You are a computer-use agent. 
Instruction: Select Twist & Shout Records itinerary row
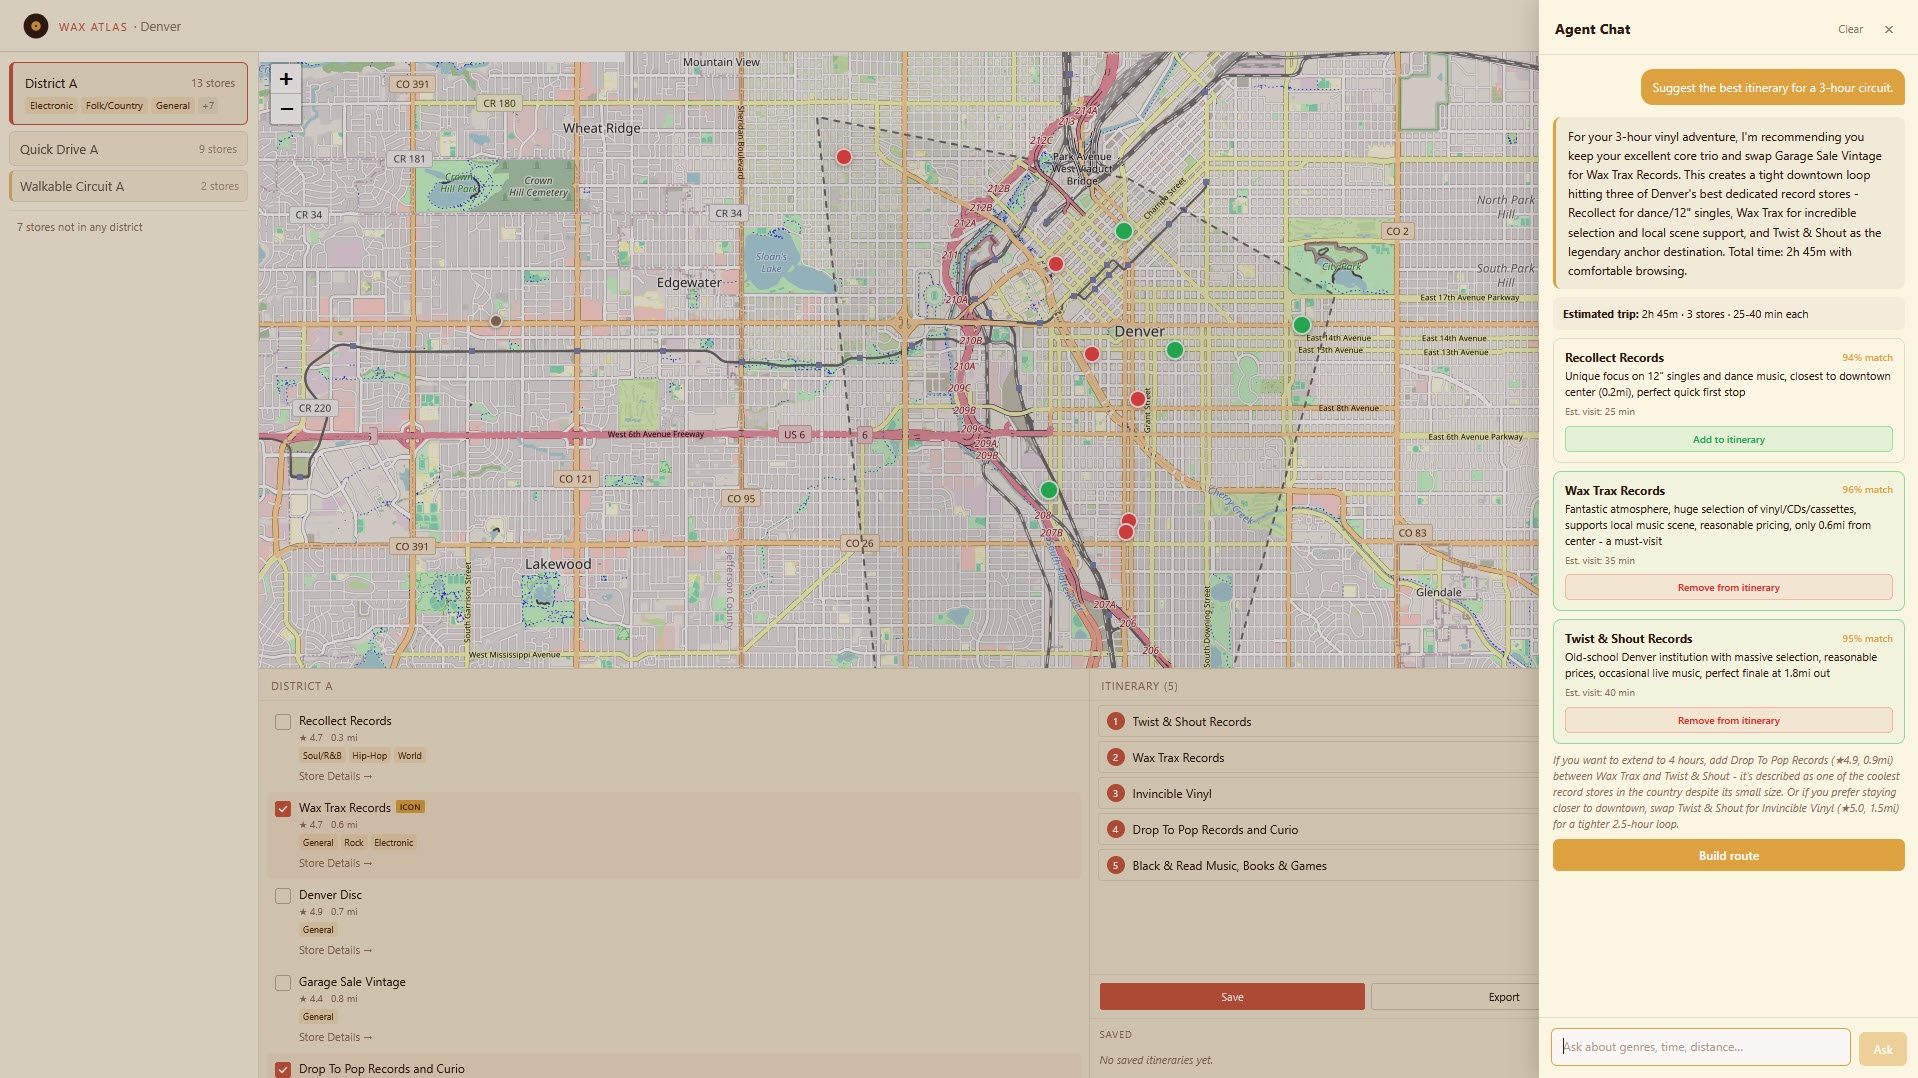[x=1318, y=721]
